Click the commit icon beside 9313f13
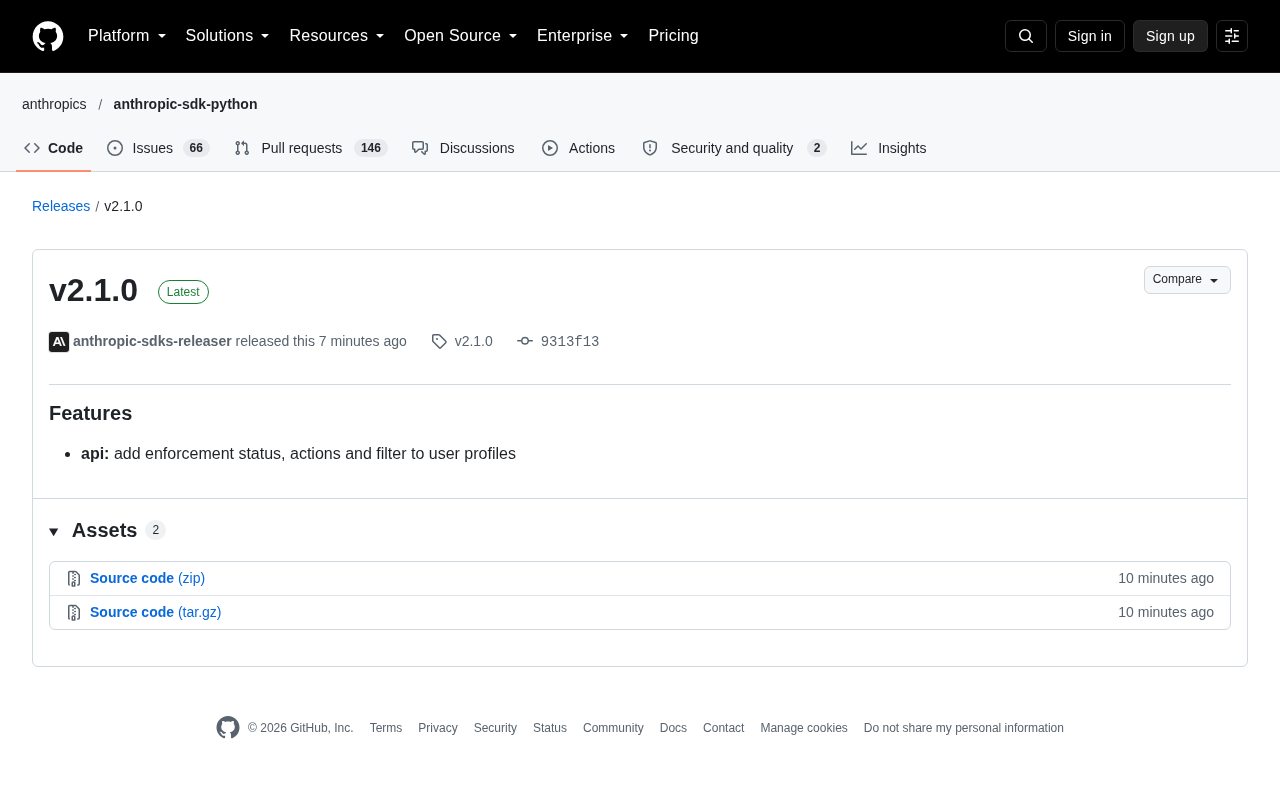The width and height of the screenshot is (1280, 800). pos(525,341)
